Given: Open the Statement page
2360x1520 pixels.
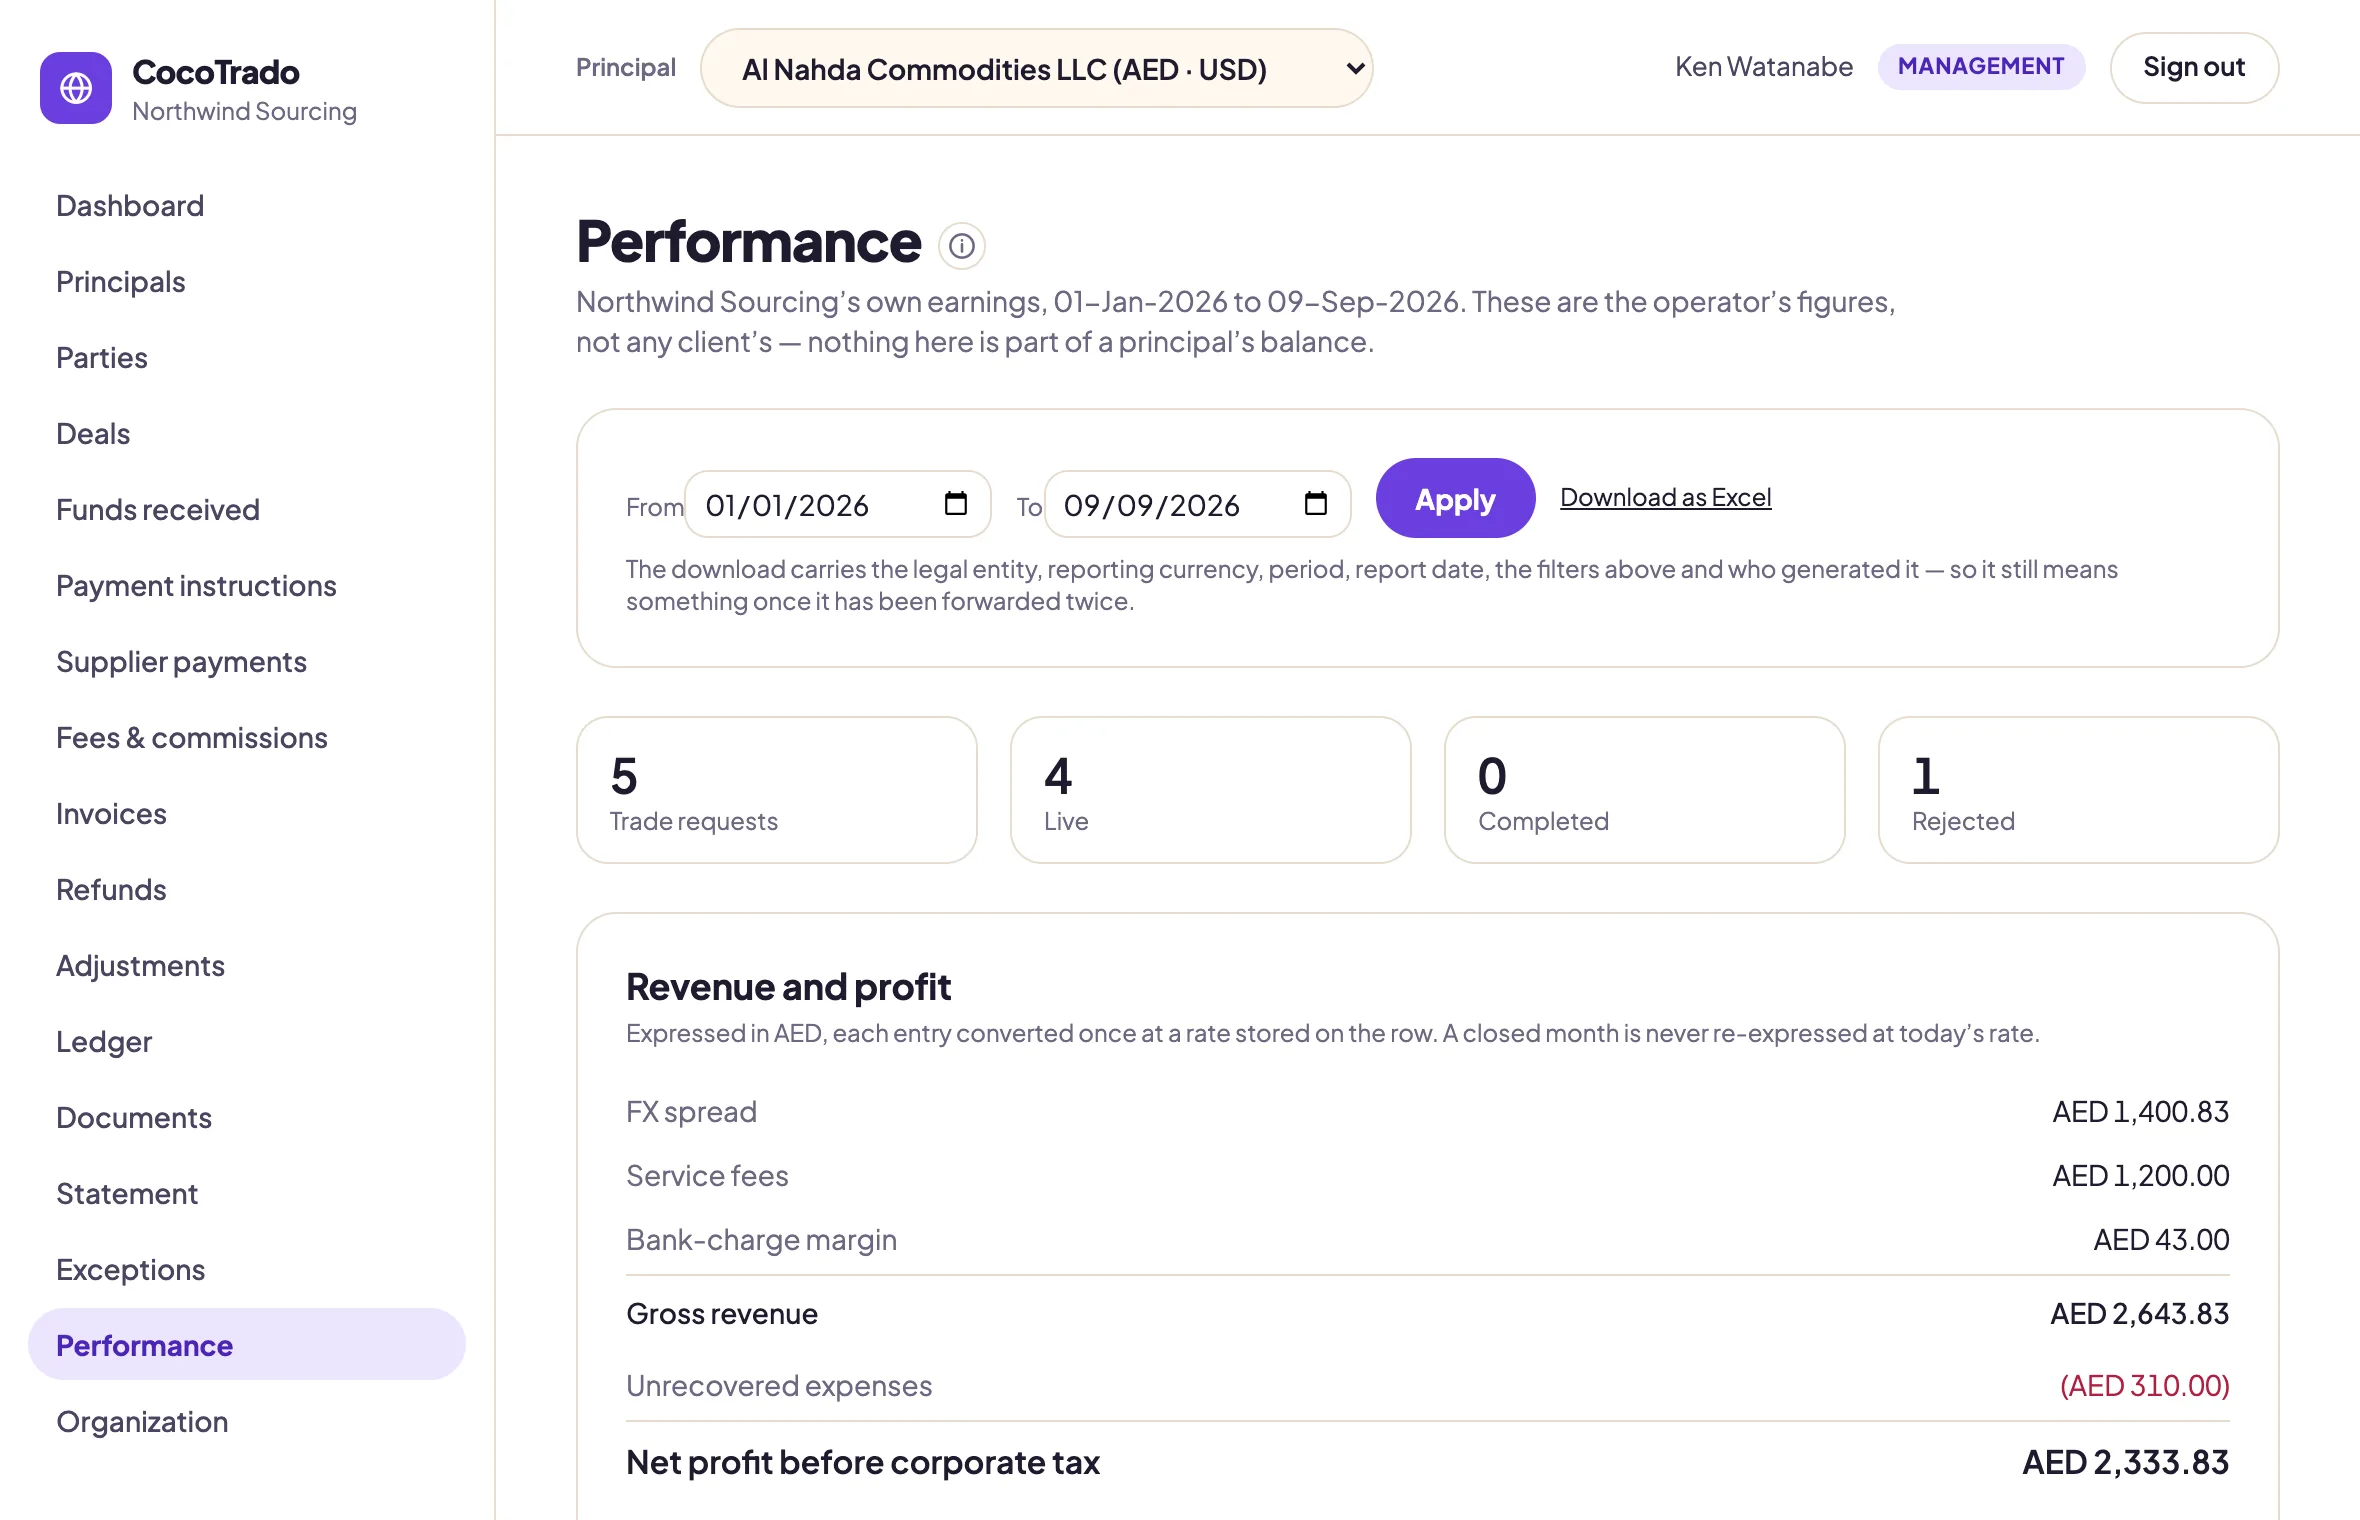Looking at the screenshot, I should tap(127, 1194).
